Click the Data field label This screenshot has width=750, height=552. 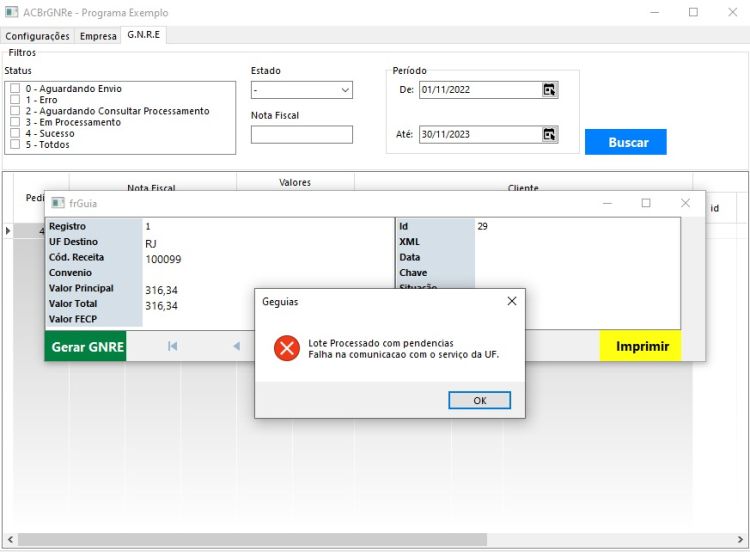tap(410, 257)
